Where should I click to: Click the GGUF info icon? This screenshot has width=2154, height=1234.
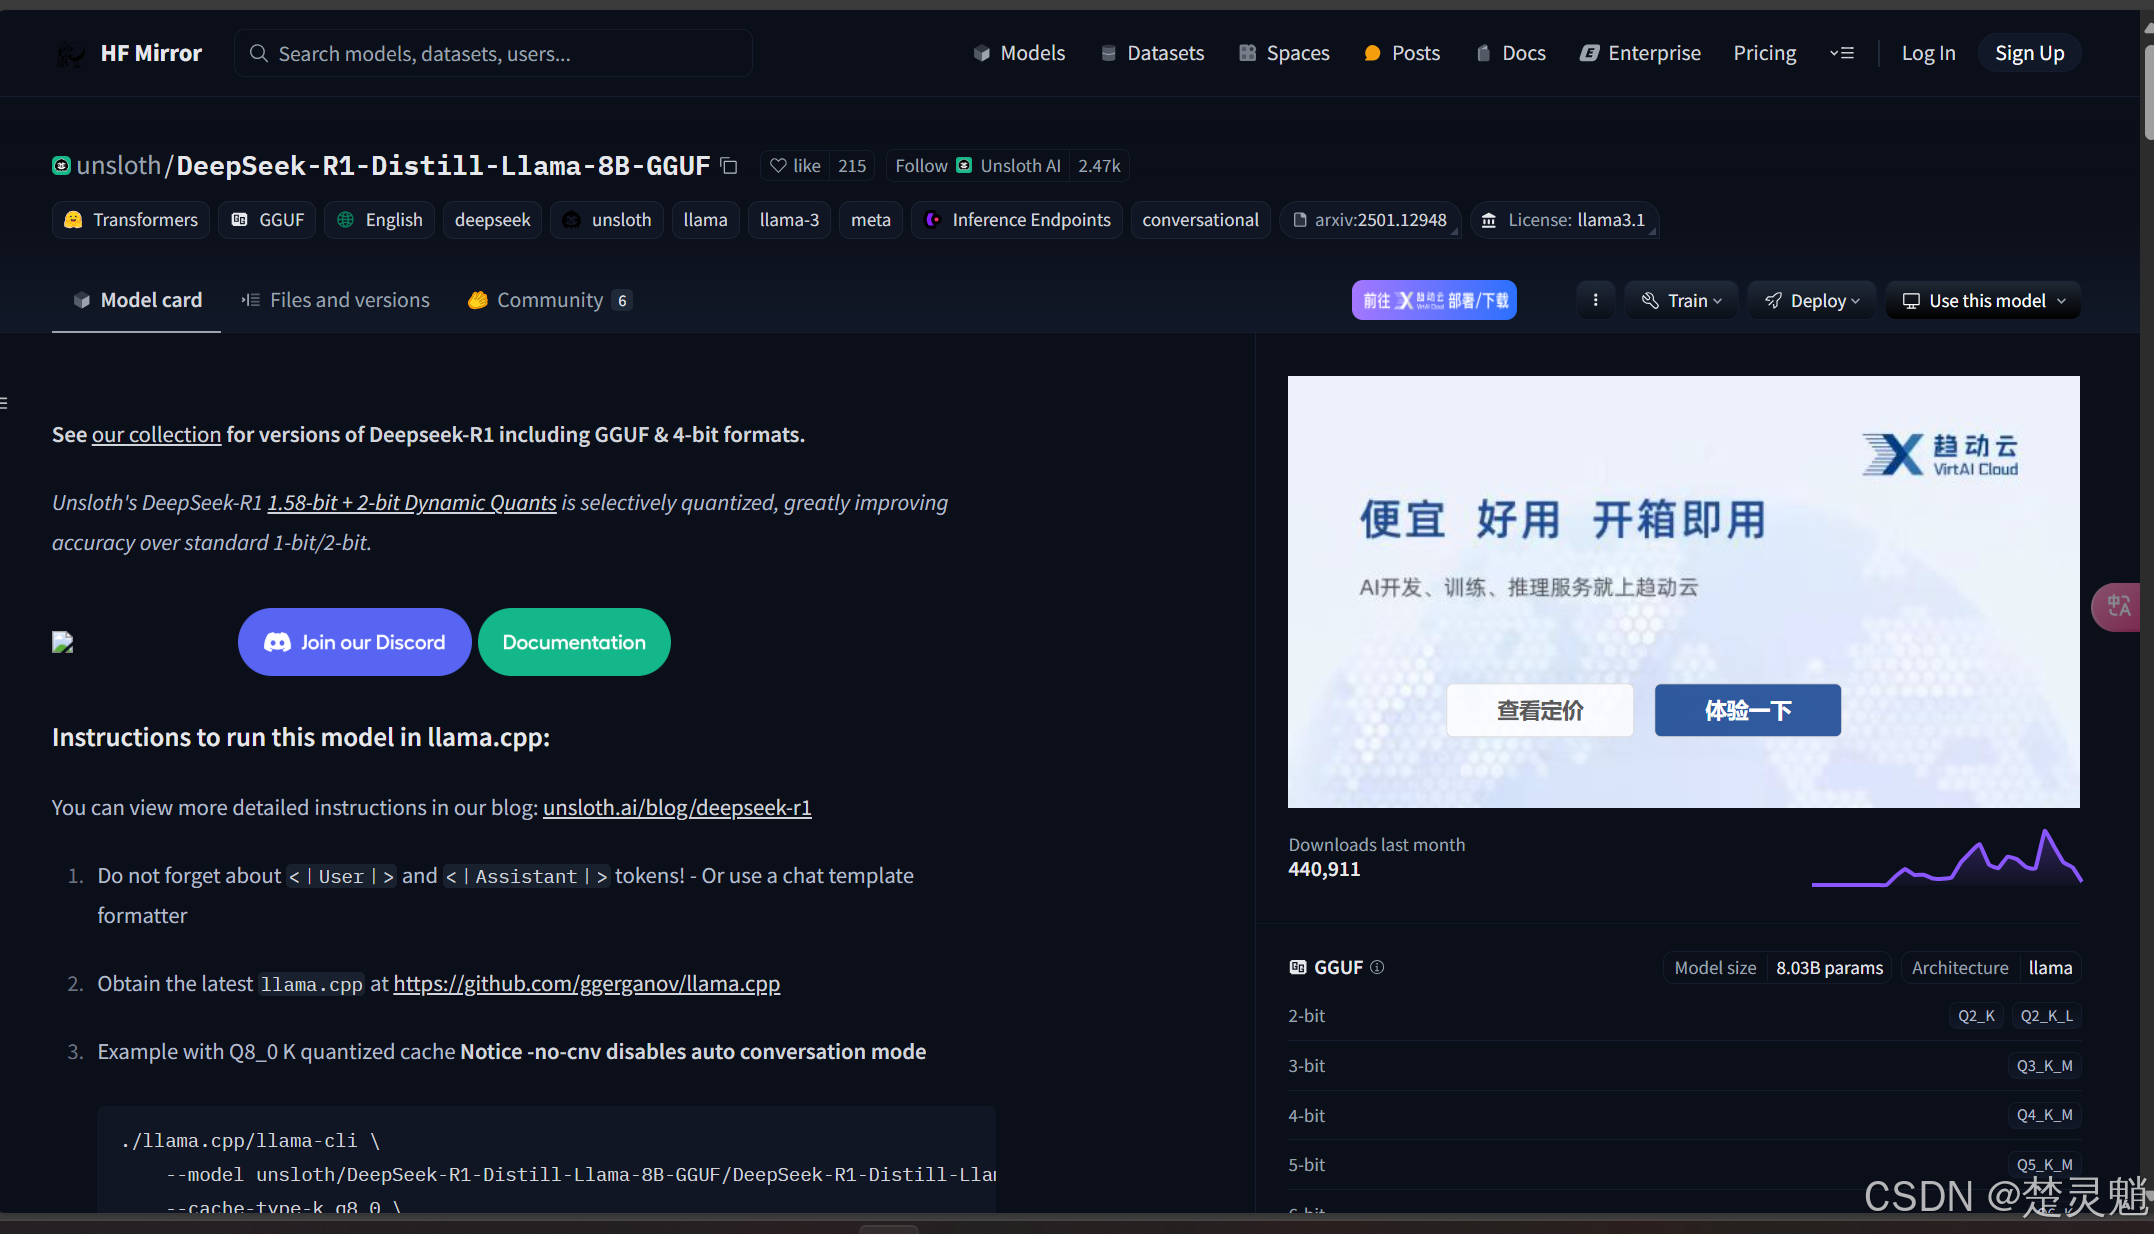coord(1377,967)
